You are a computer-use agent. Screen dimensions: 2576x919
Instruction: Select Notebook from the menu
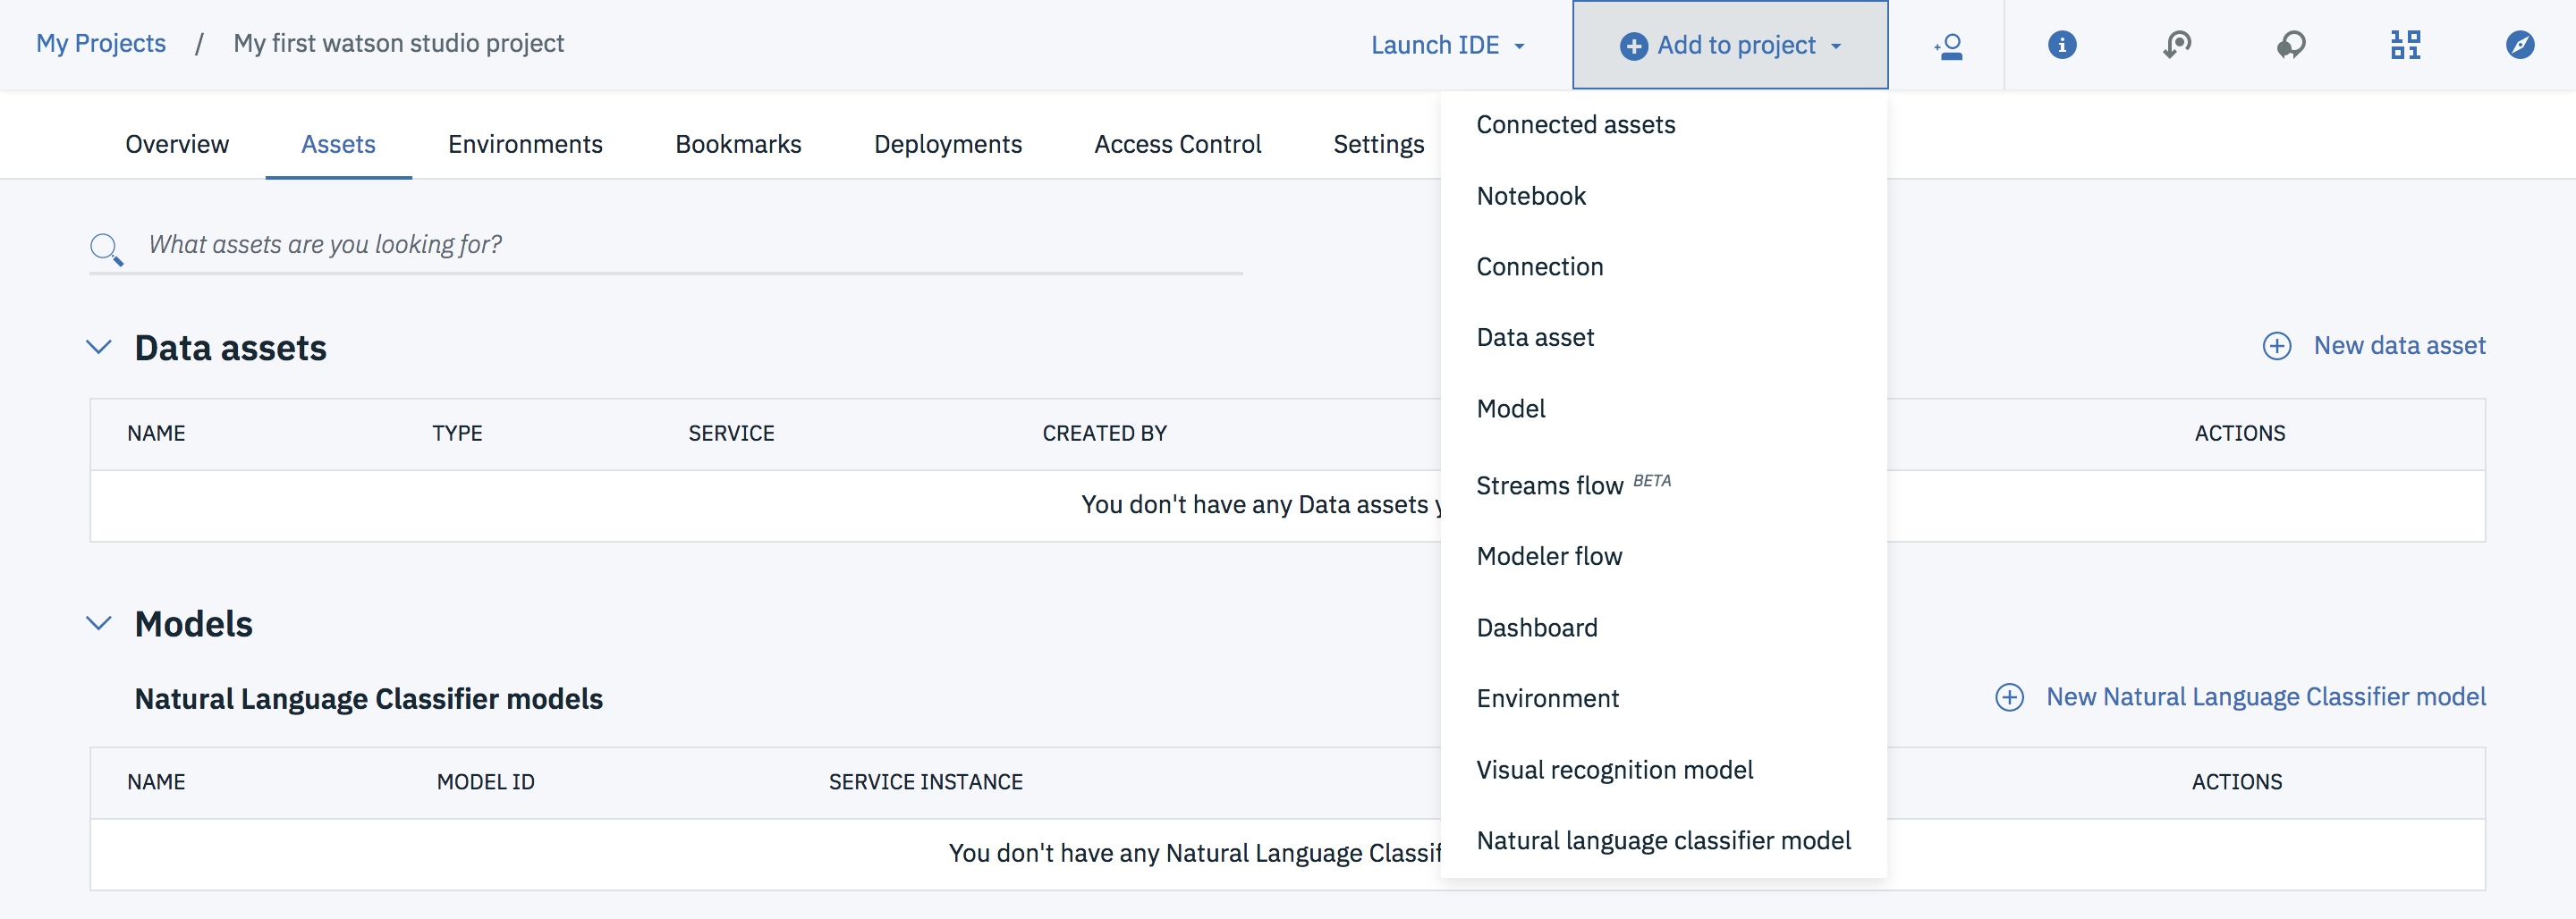1531,196
